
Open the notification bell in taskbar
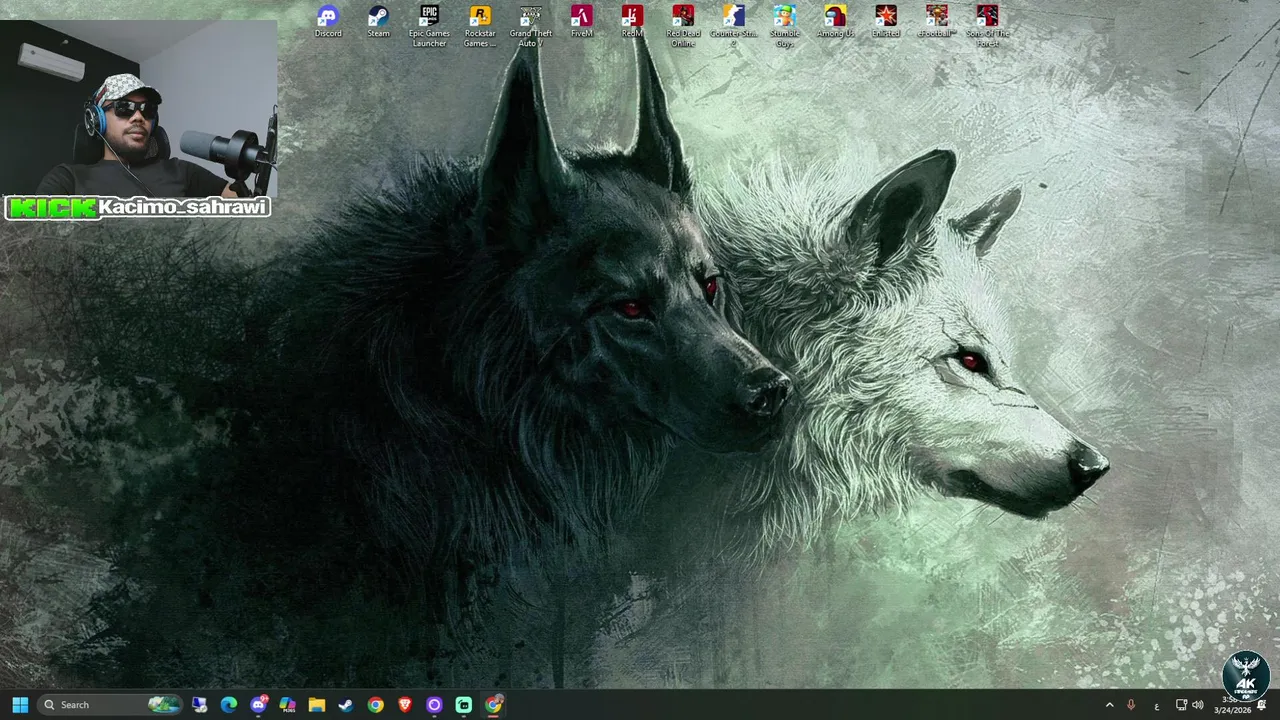click(x=1262, y=705)
